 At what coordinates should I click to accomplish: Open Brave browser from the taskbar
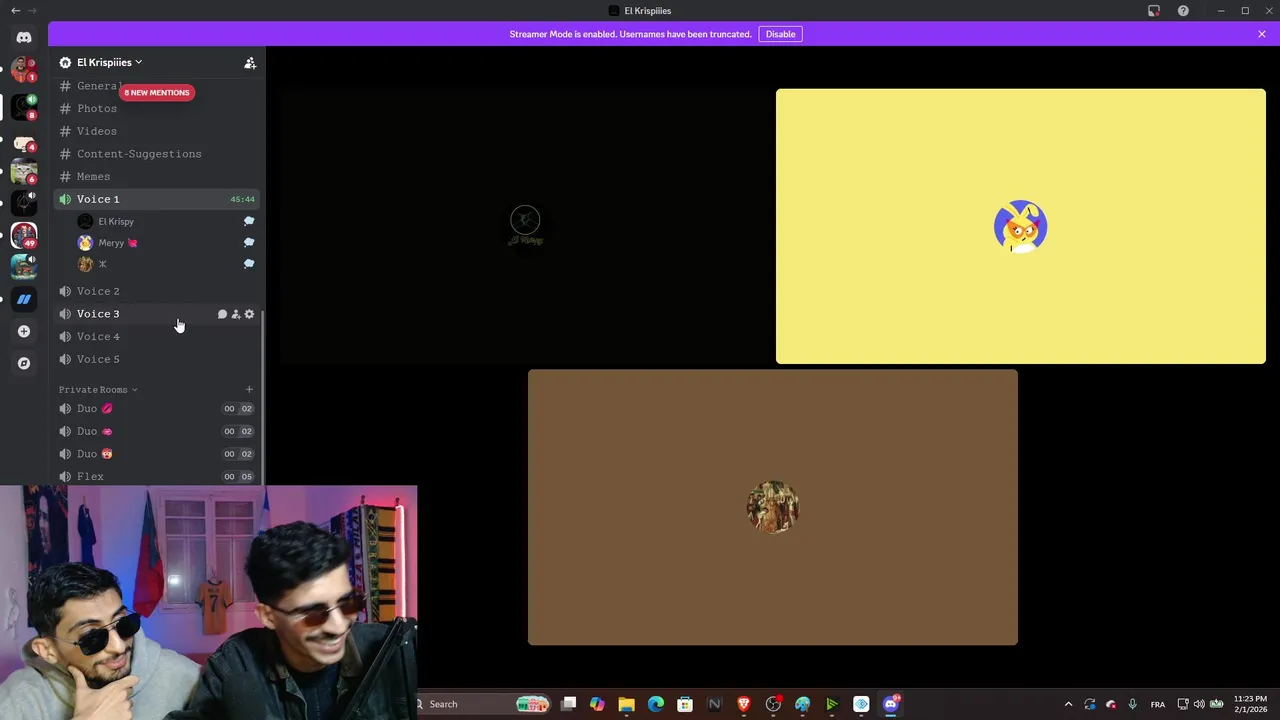point(744,704)
